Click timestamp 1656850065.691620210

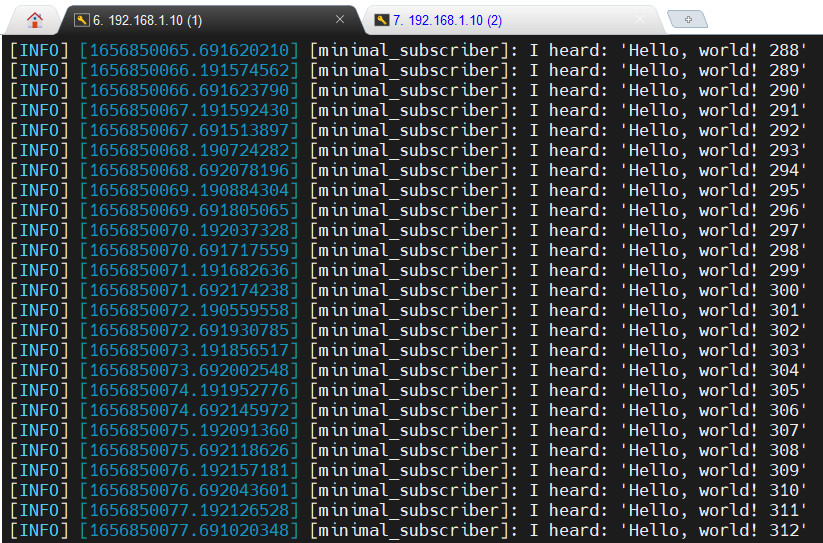pos(189,50)
